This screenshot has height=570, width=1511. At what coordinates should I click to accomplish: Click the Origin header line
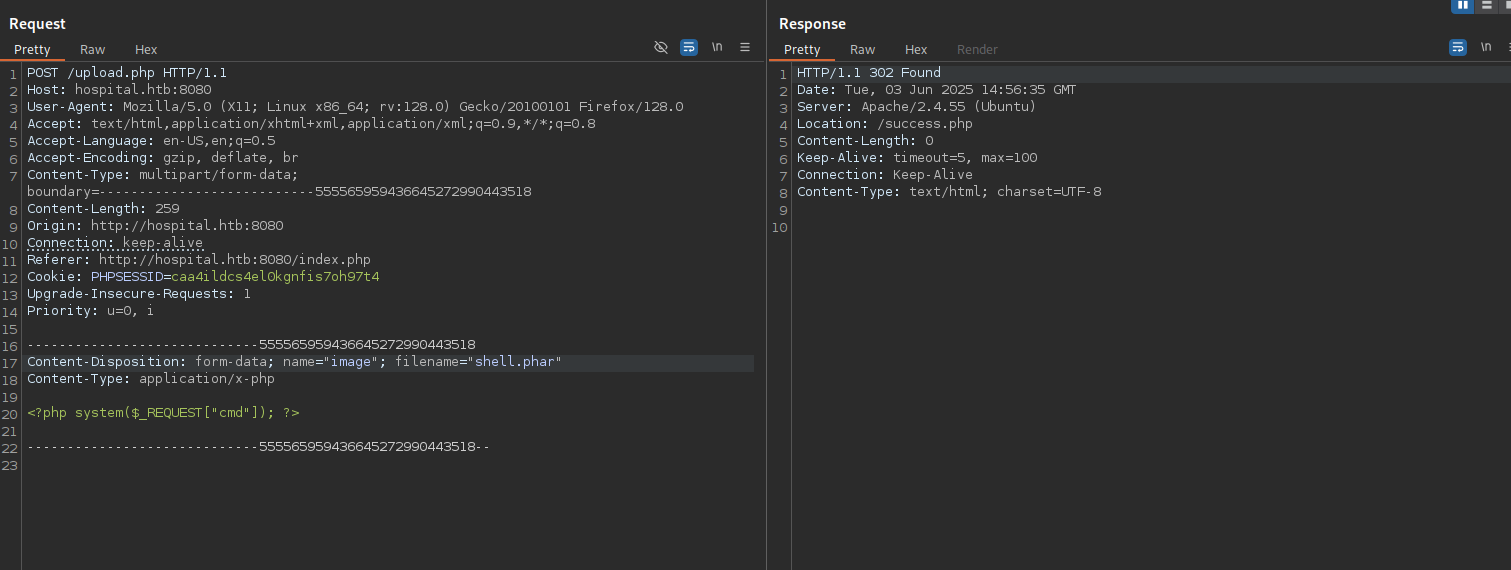155,226
